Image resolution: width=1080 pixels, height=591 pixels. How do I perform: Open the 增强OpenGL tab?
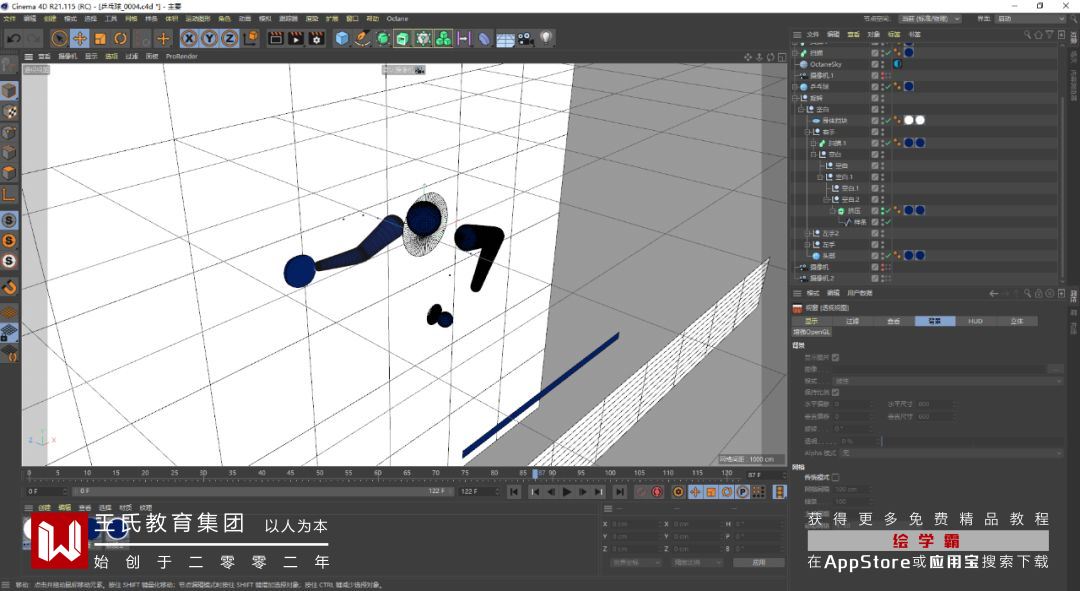click(x=812, y=332)
